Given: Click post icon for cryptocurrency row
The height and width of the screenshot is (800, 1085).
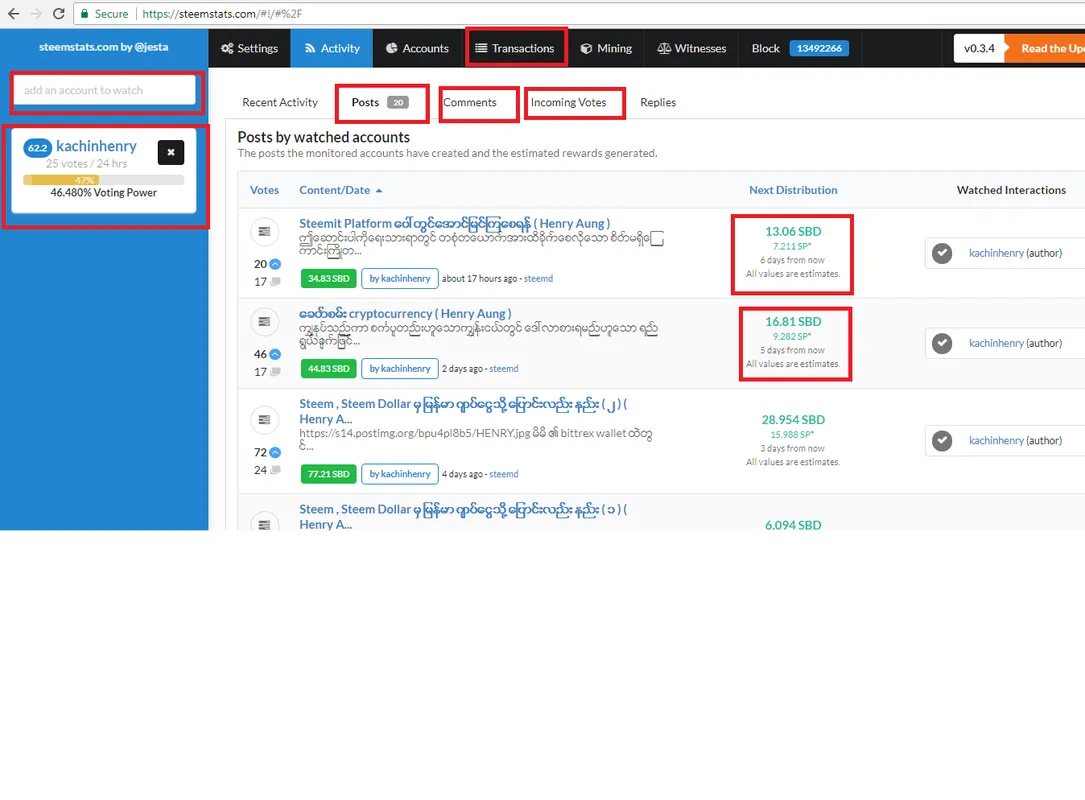Looking at the screenshot, I should coord(264,322).
